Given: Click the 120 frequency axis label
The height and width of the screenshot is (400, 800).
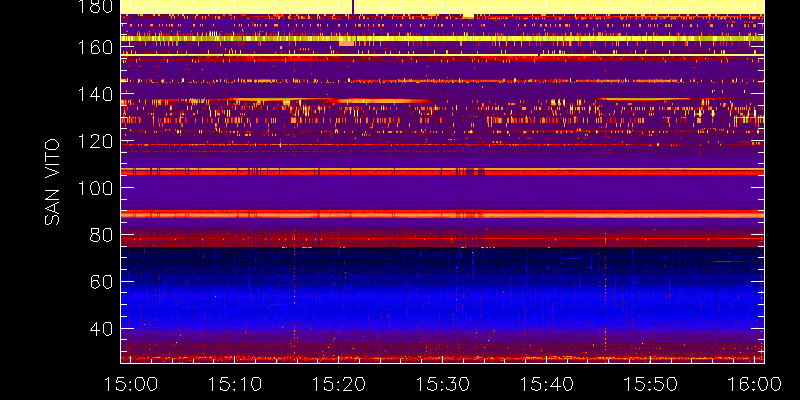Looking at the screenshot, I should (x=95, y=141).
